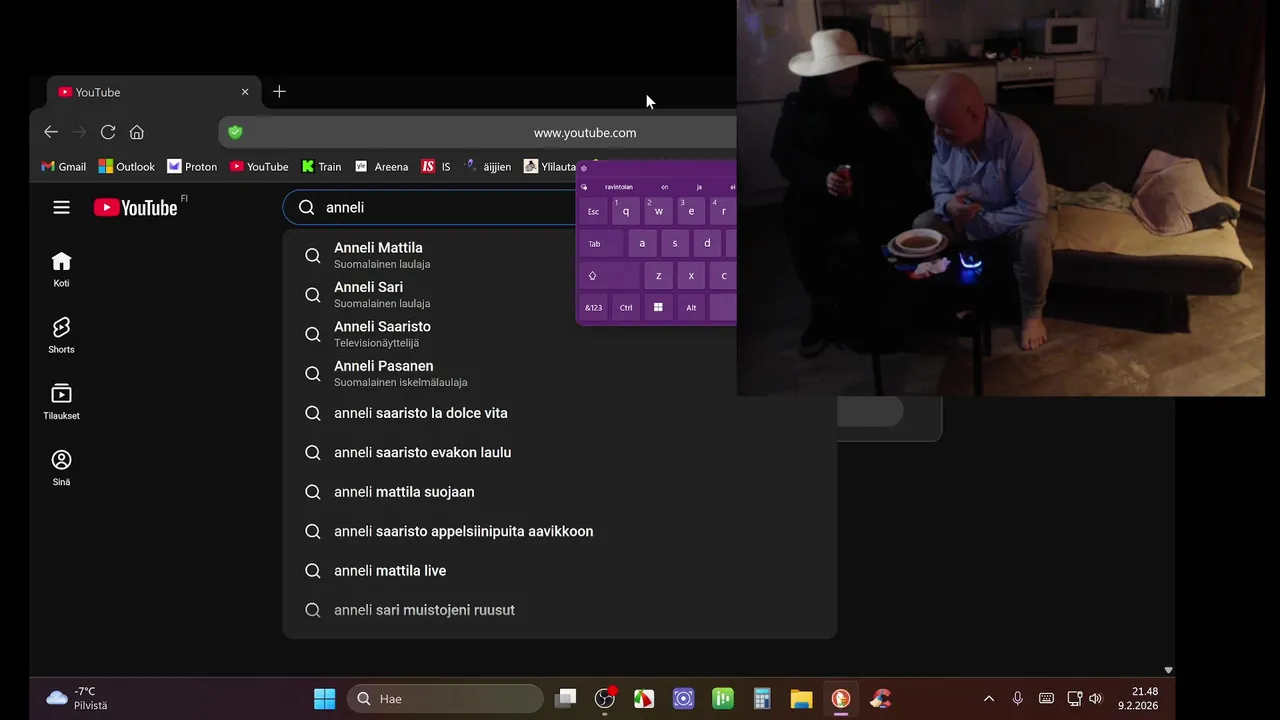Click the Hae taskbar search box

click(x=445, y=698)
